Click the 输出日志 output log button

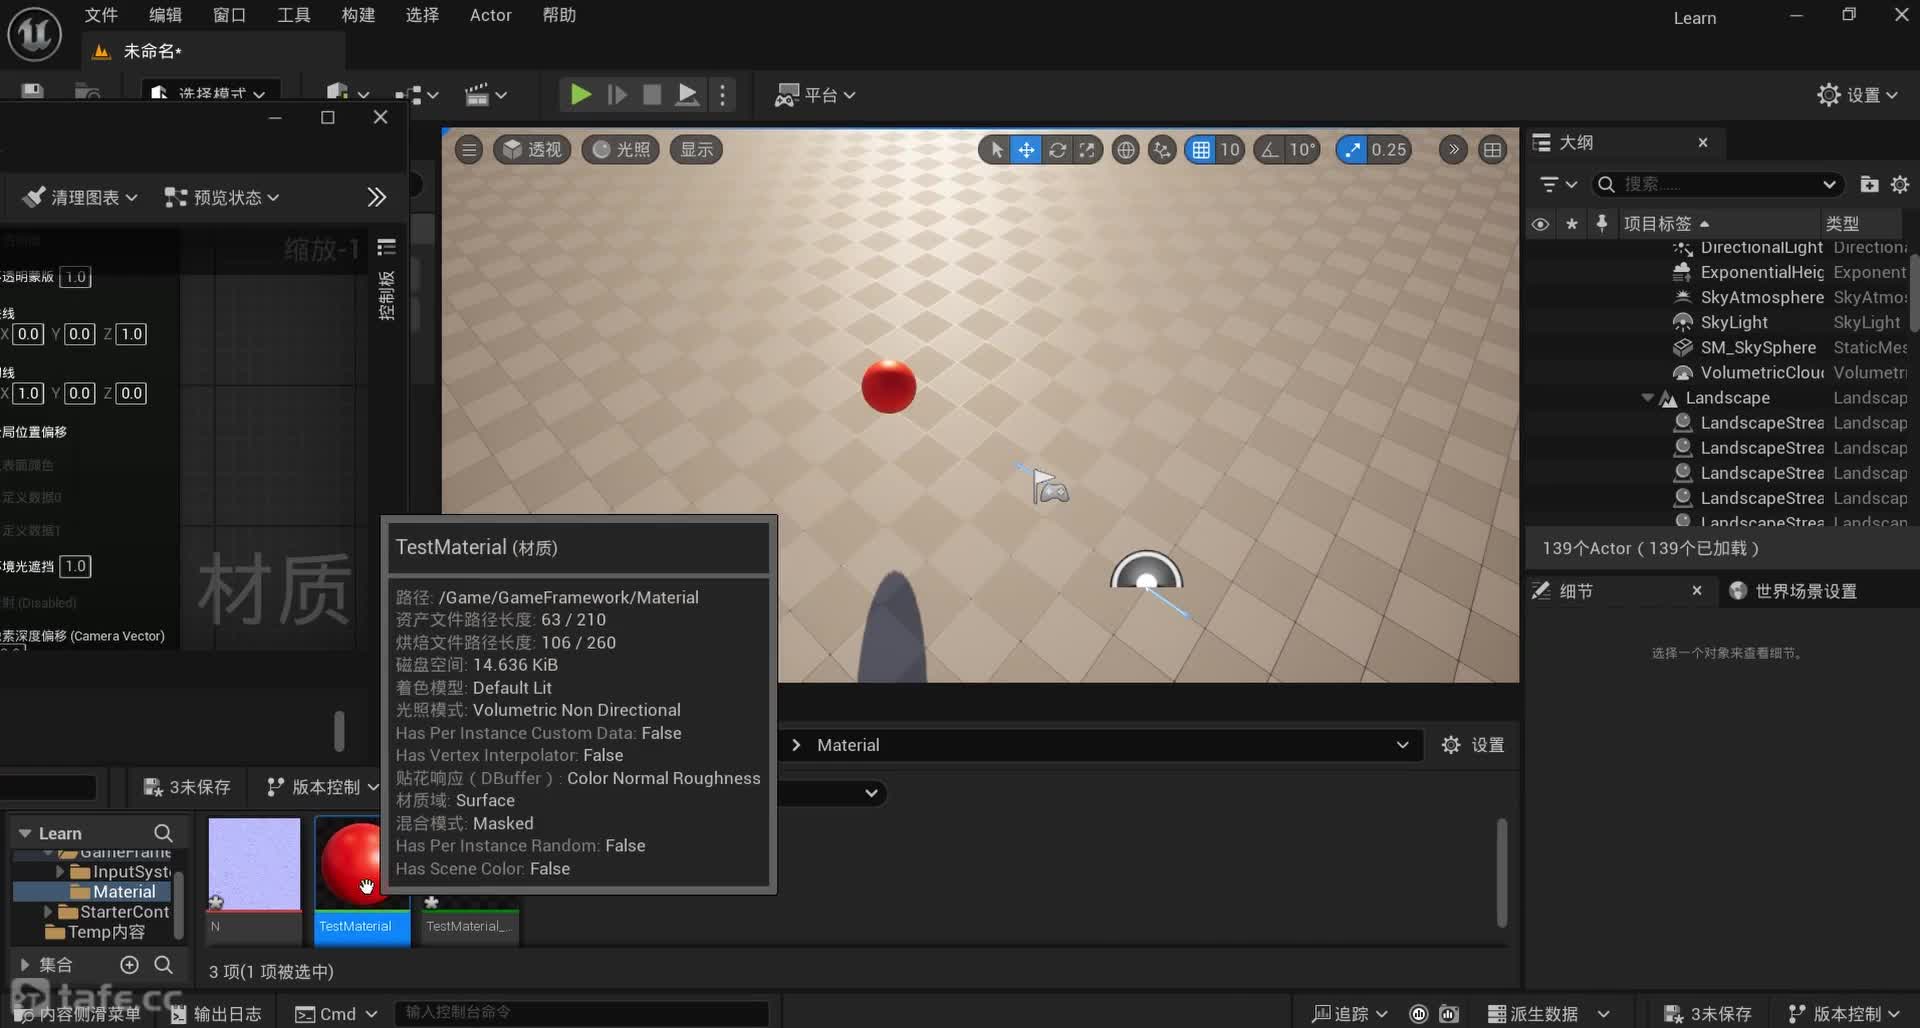(x=216, y=1013)
